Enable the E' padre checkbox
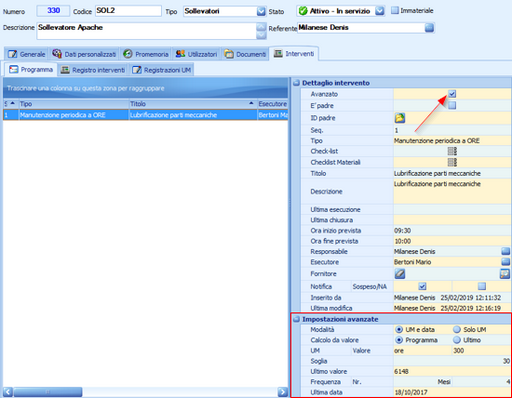 (x=452, y=106)
